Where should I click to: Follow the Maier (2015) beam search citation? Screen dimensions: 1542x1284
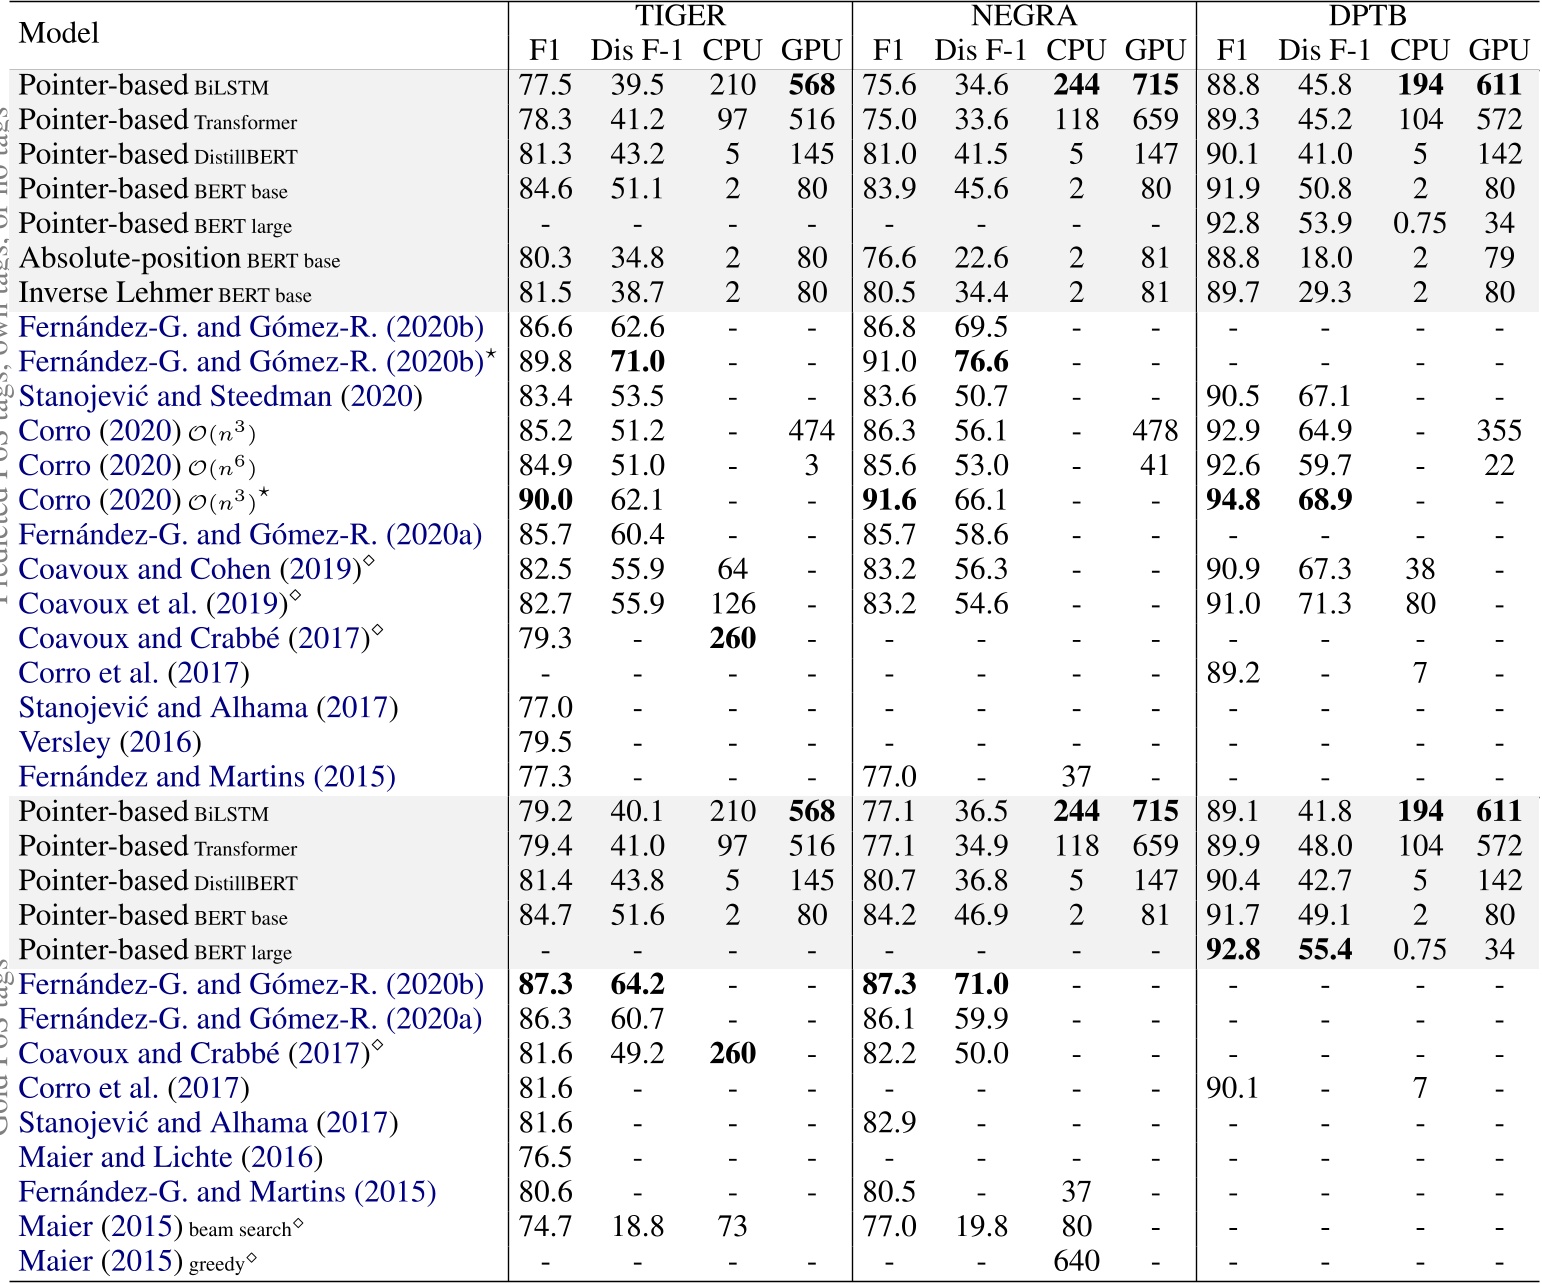[160, 1226]
